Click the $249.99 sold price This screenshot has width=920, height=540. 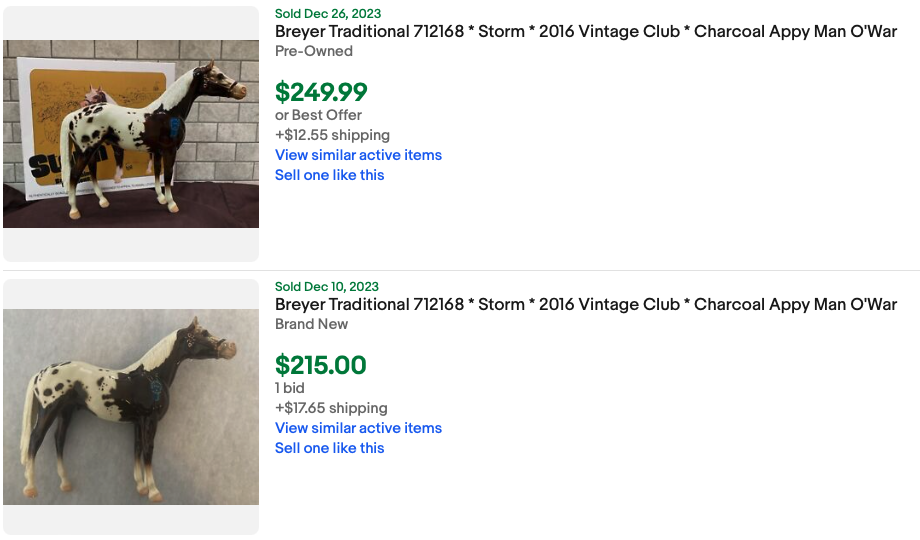tap(321, 92)
